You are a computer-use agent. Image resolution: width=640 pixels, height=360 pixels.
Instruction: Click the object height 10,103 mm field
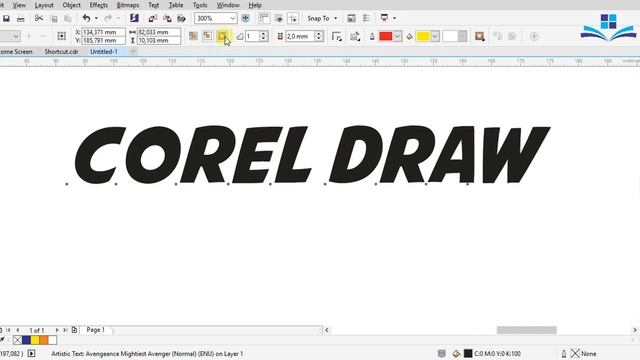[x=159, y=40]
